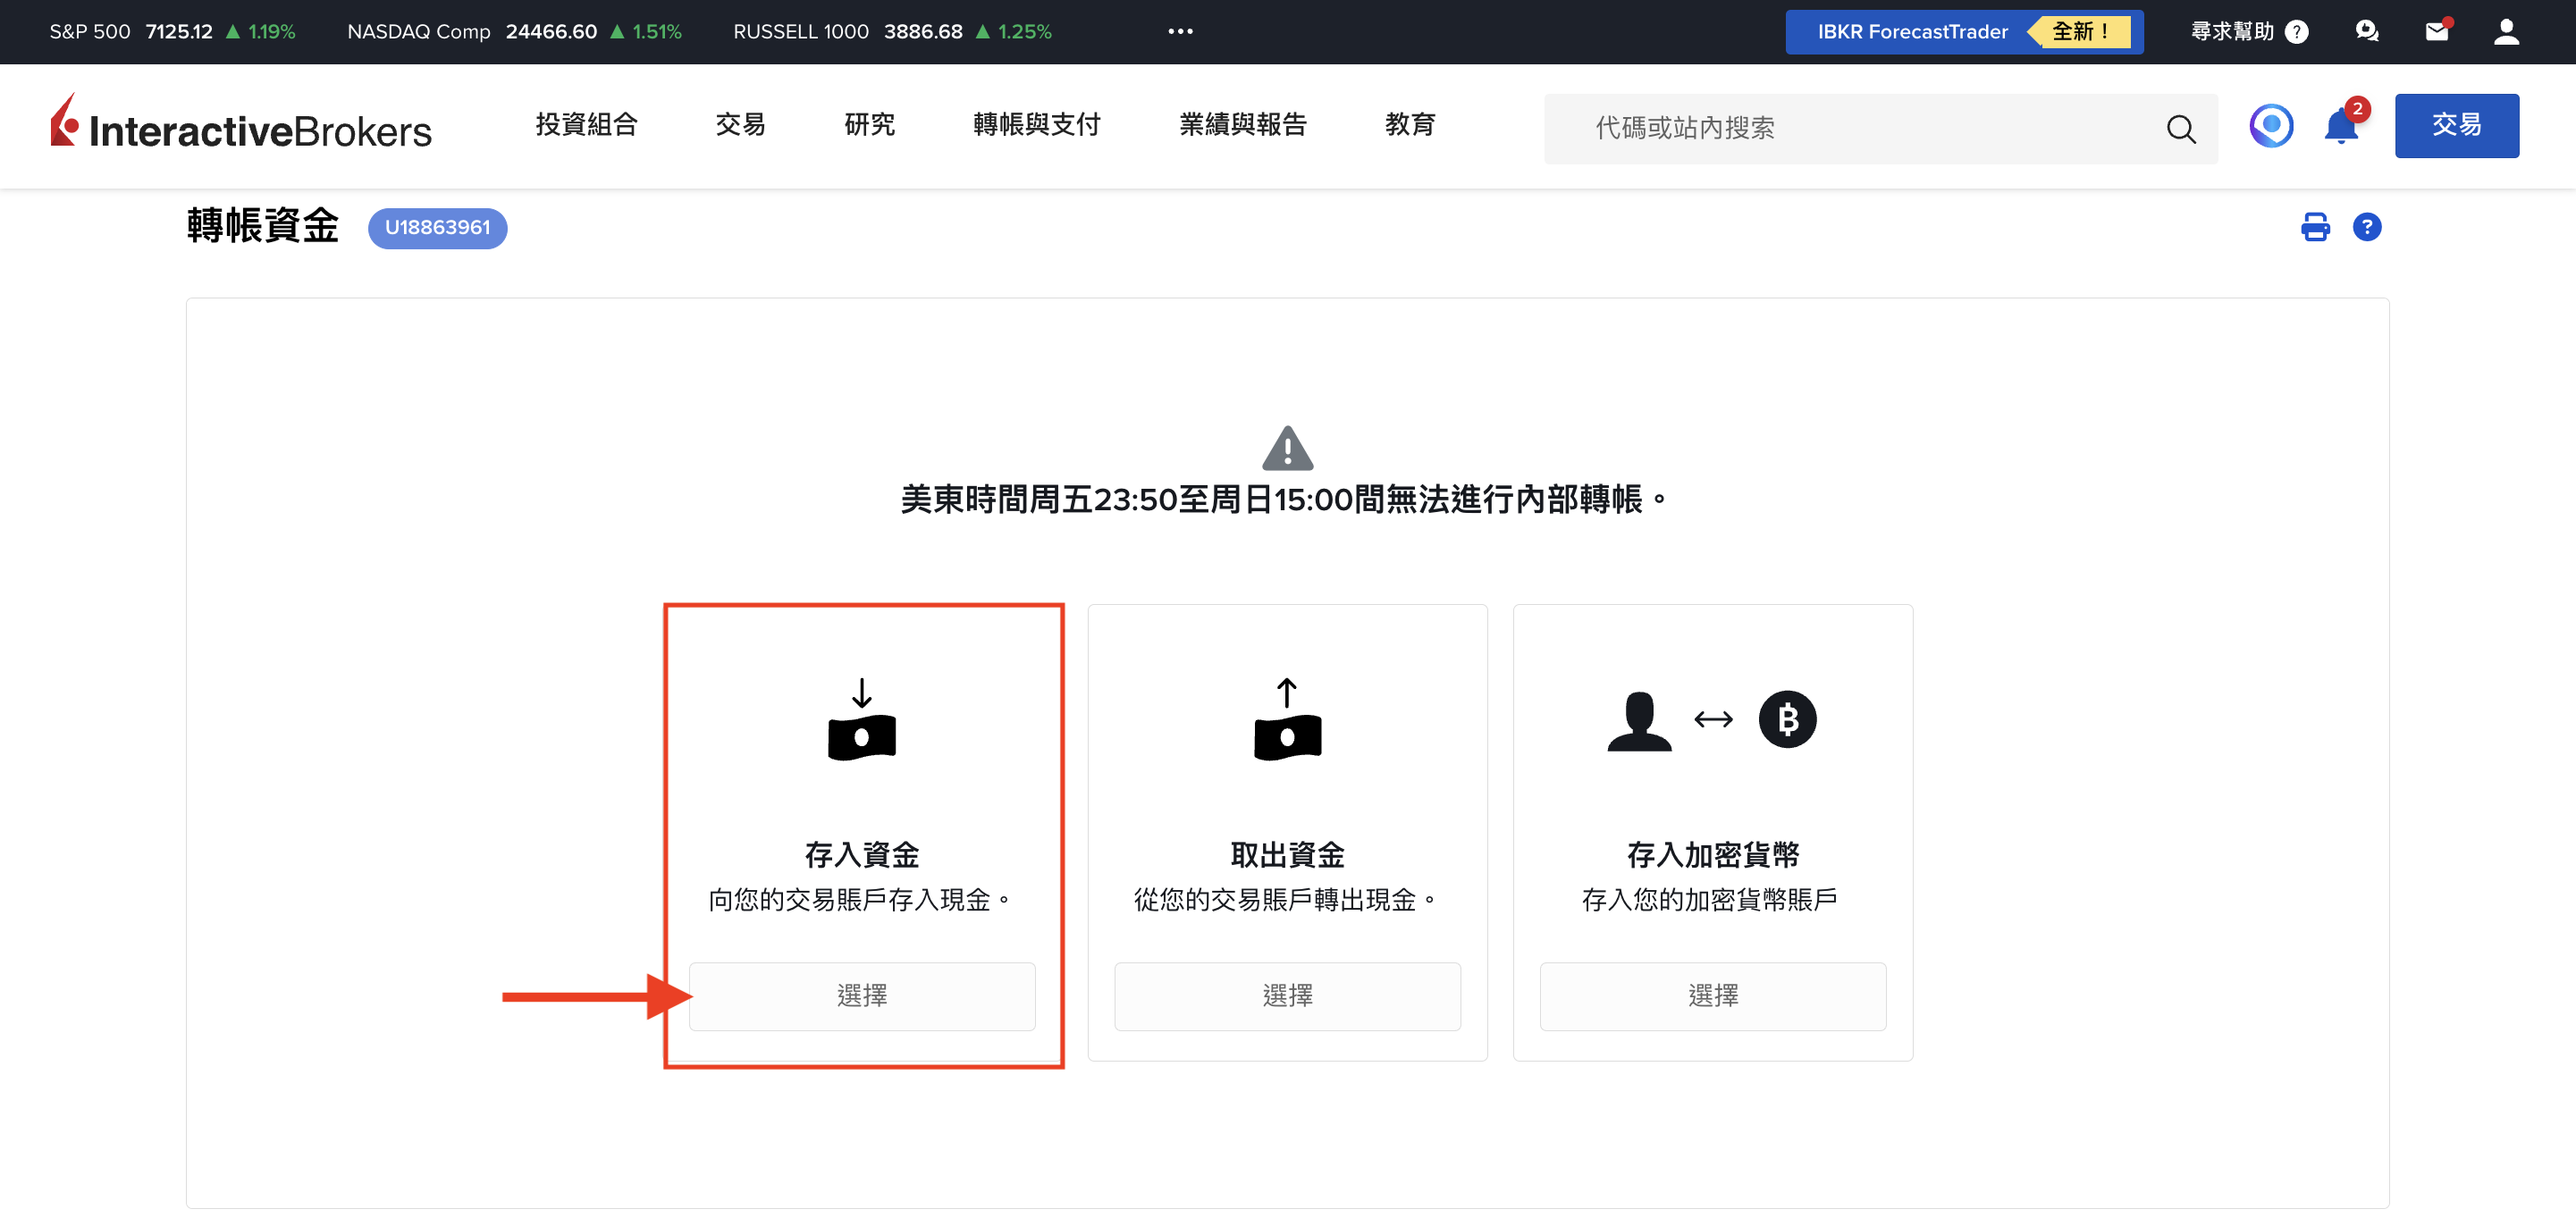
Task: Open the 研究 menu
Action: (869, 125)
